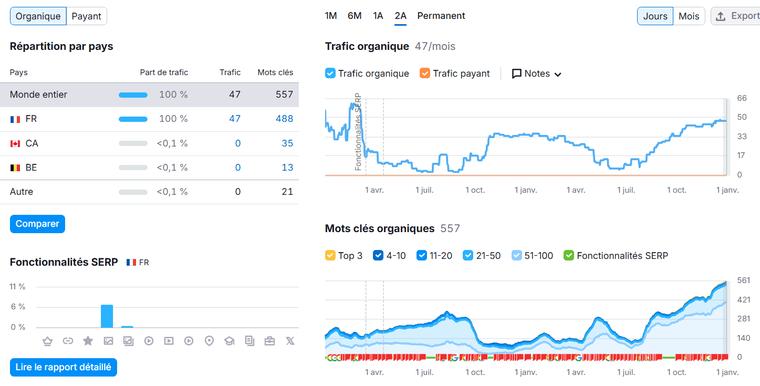Click the FR traffic share bar
Viewport: 760px width, 386px height.
click(133, 119)
